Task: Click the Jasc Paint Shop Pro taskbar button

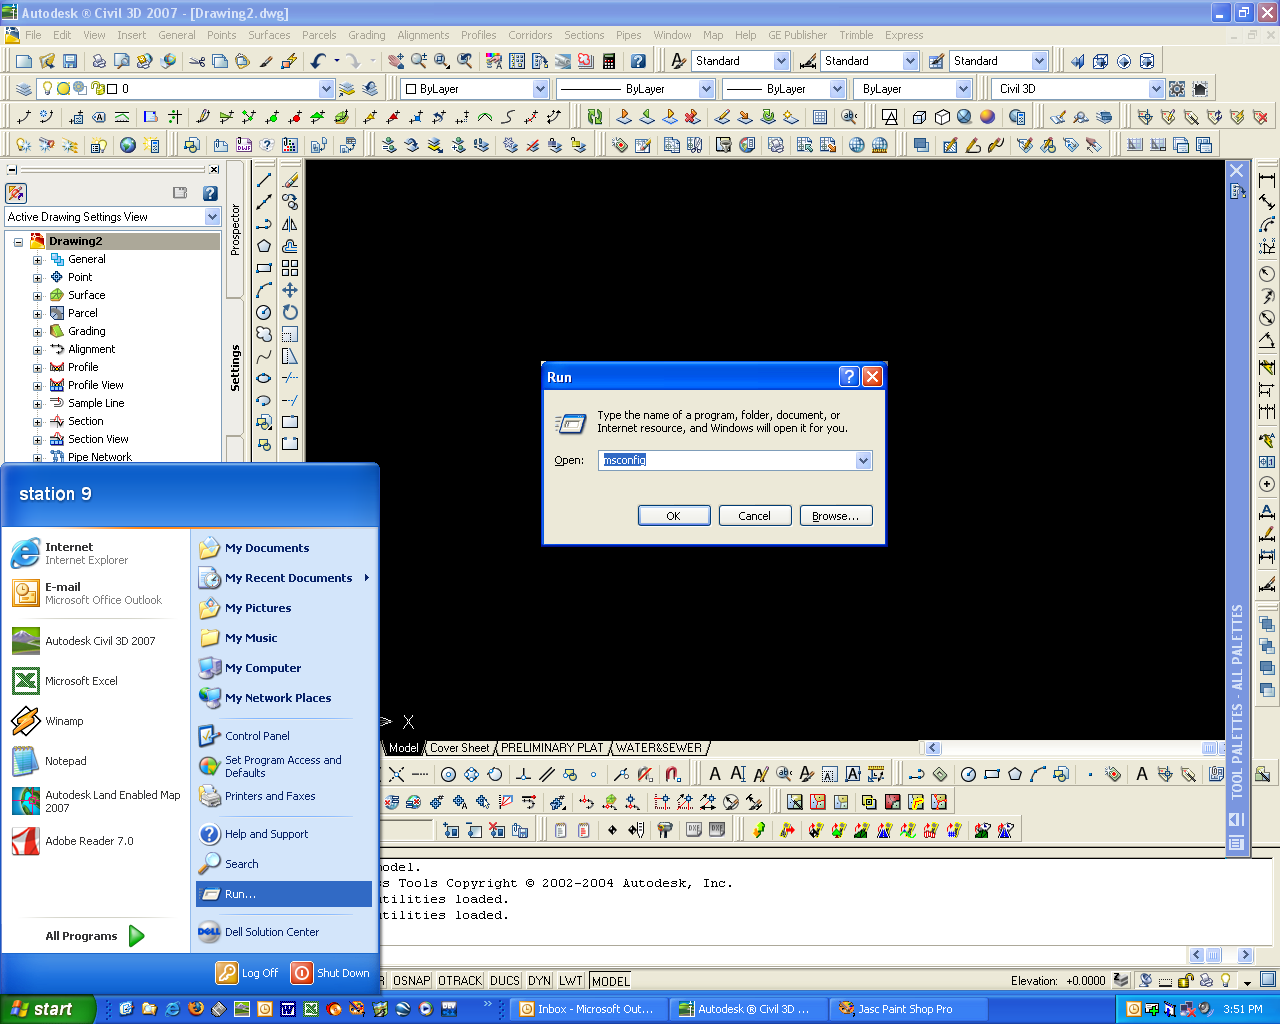Action: 906,1009
